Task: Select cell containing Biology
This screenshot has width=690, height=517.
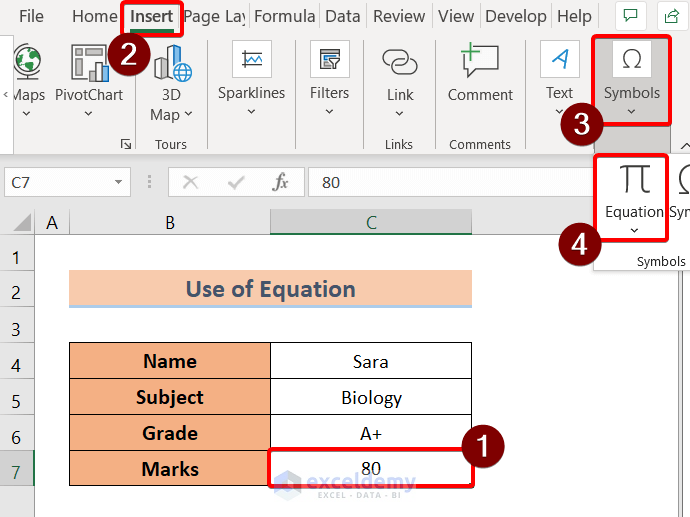Action: [371, 397]
